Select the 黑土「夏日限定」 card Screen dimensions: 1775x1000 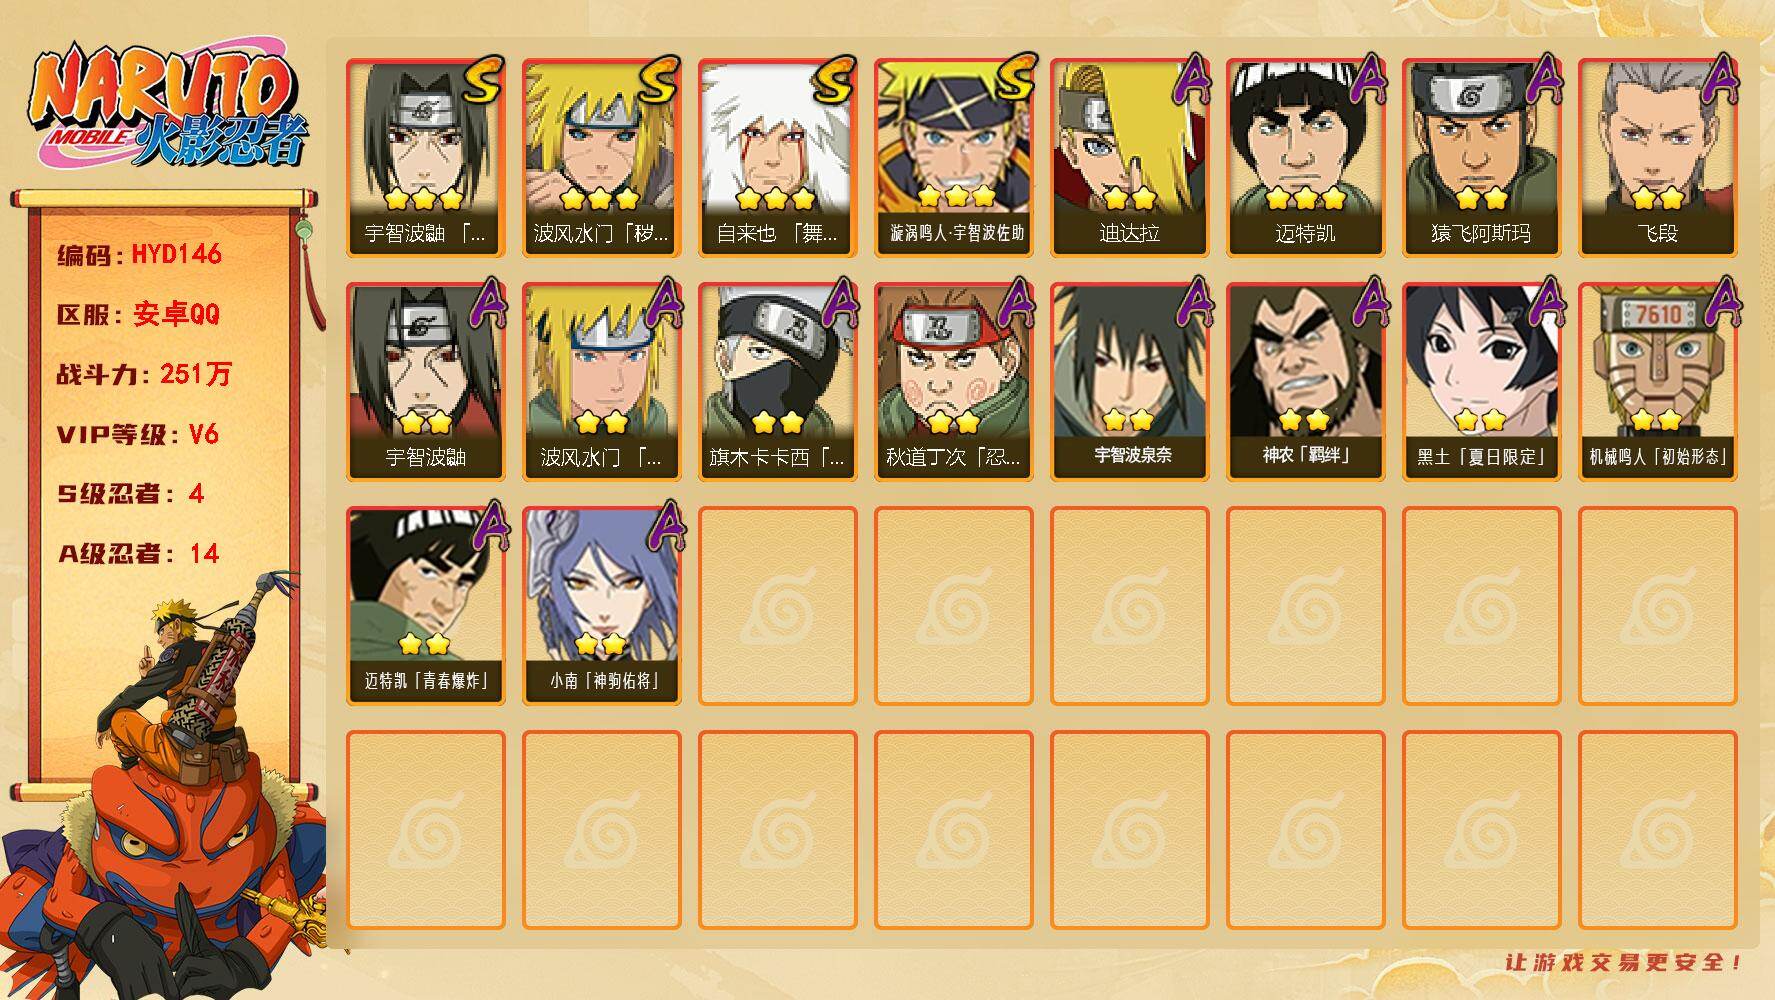1482,382
